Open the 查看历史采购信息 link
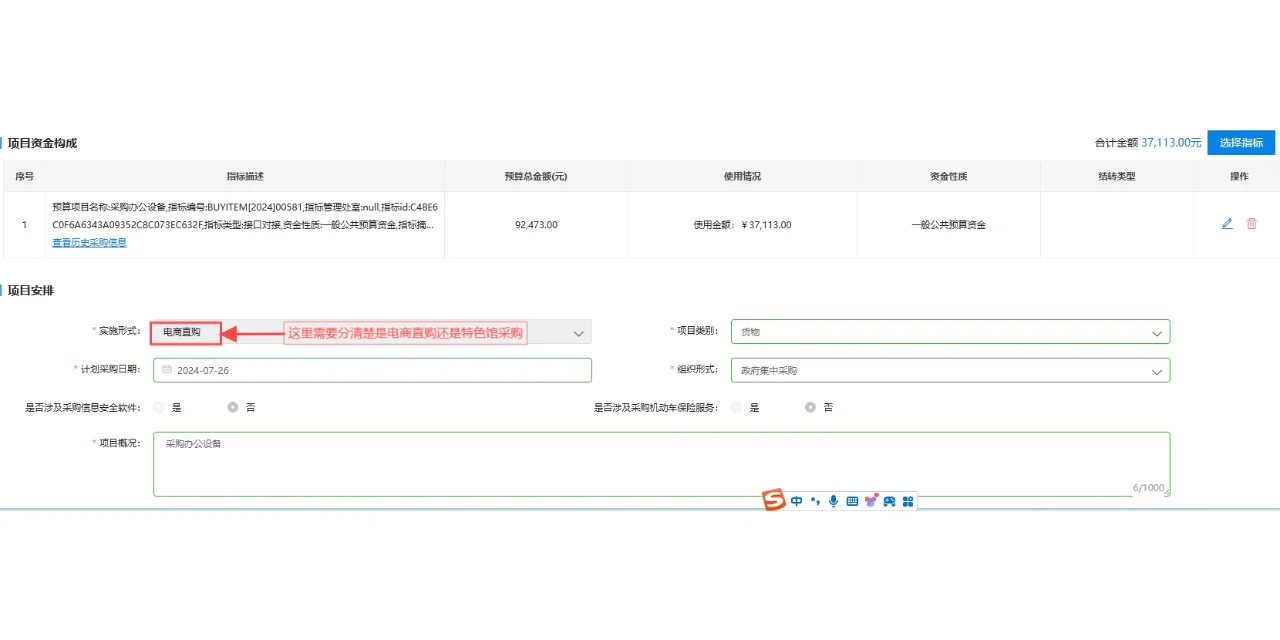The height and width of the screenshot is (640, 1280). (89, 243)
